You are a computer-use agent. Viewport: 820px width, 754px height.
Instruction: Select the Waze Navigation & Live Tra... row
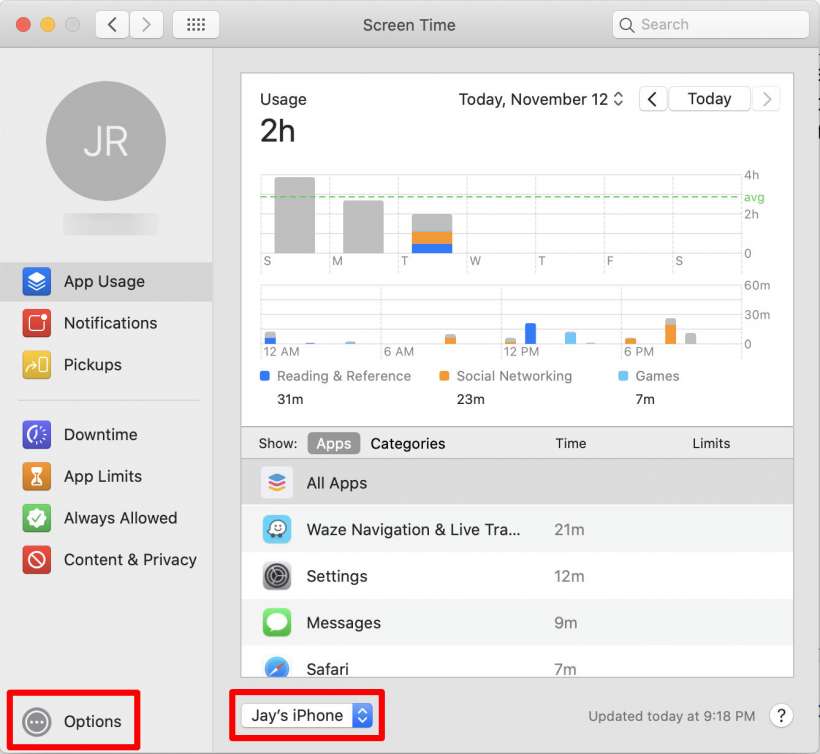[517, 529]
